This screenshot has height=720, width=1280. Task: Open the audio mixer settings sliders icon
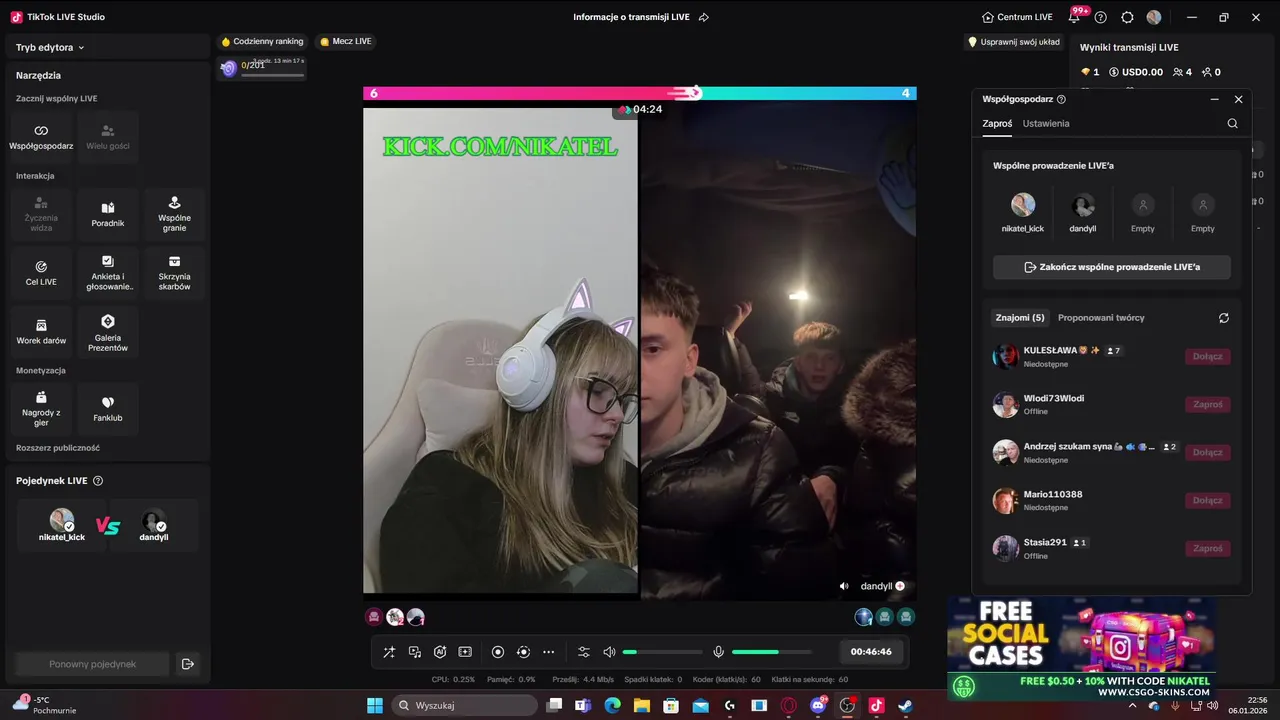(584, 652)
